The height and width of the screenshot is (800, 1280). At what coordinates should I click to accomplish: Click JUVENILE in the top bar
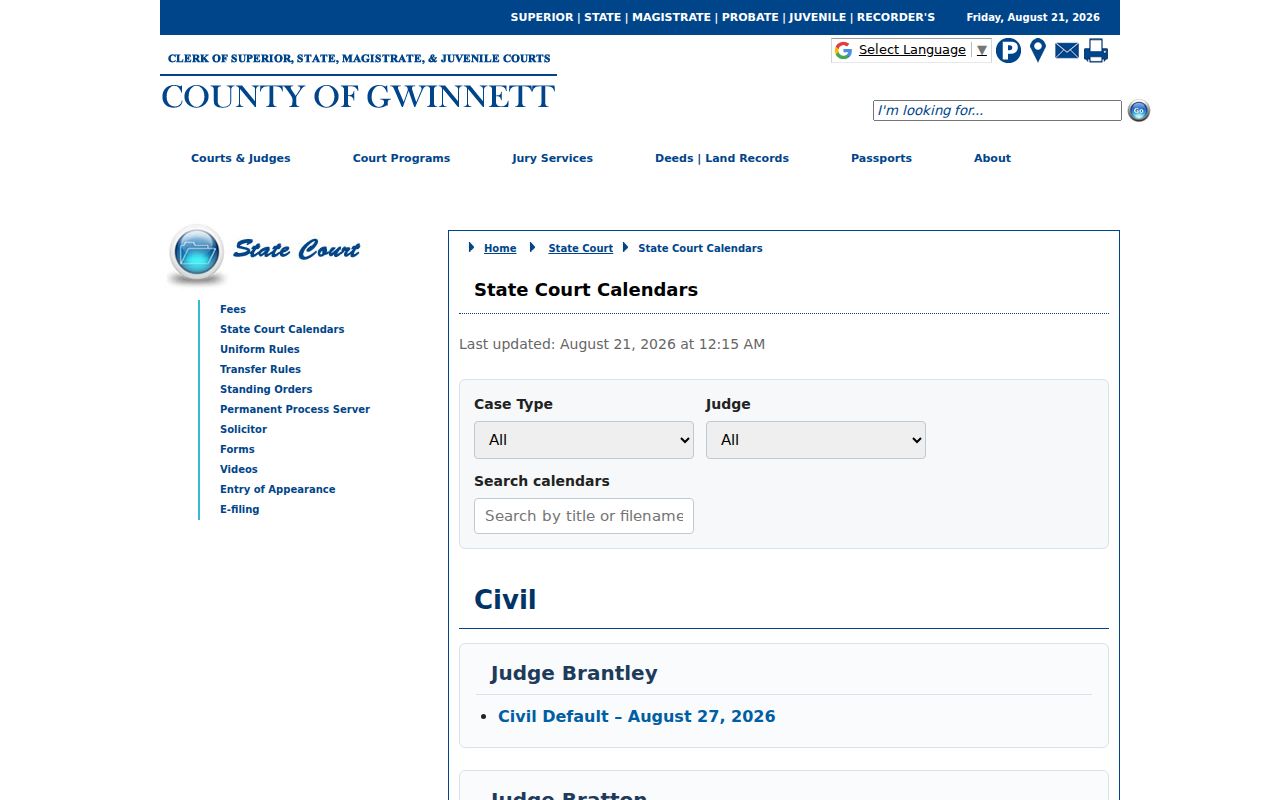tap(818, 17)
